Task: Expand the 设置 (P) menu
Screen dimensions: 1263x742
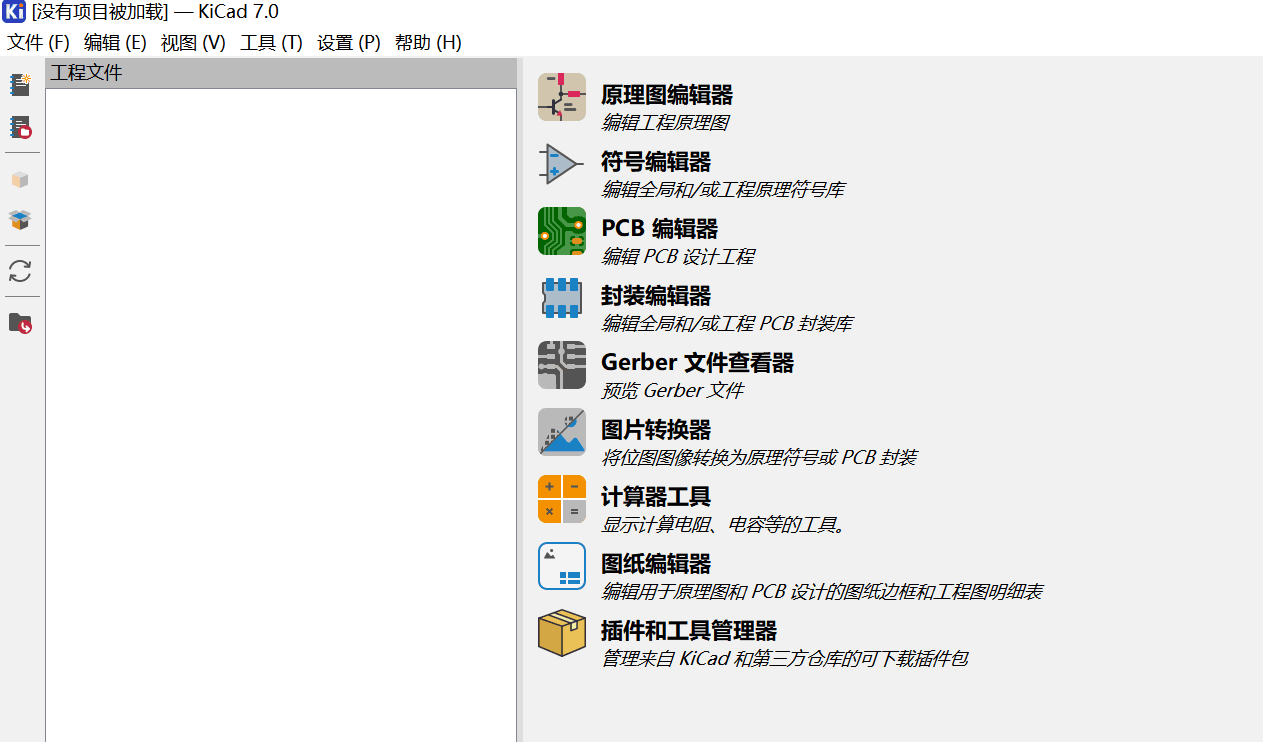Action: coord(348,43)
